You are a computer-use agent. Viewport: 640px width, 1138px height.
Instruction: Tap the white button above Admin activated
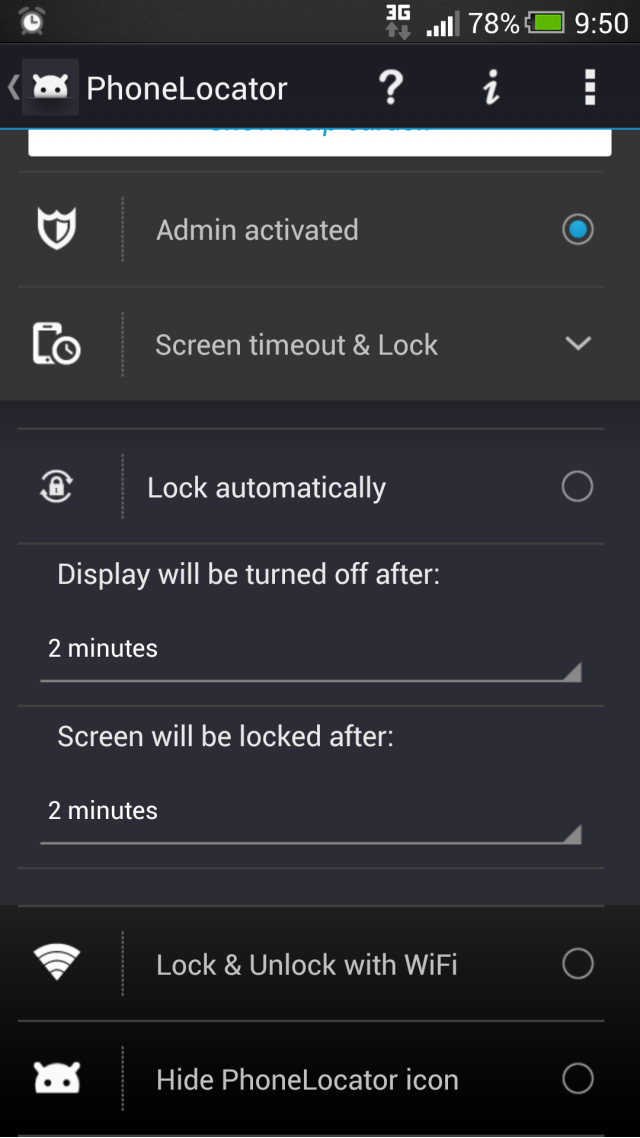tap(319, 142)
